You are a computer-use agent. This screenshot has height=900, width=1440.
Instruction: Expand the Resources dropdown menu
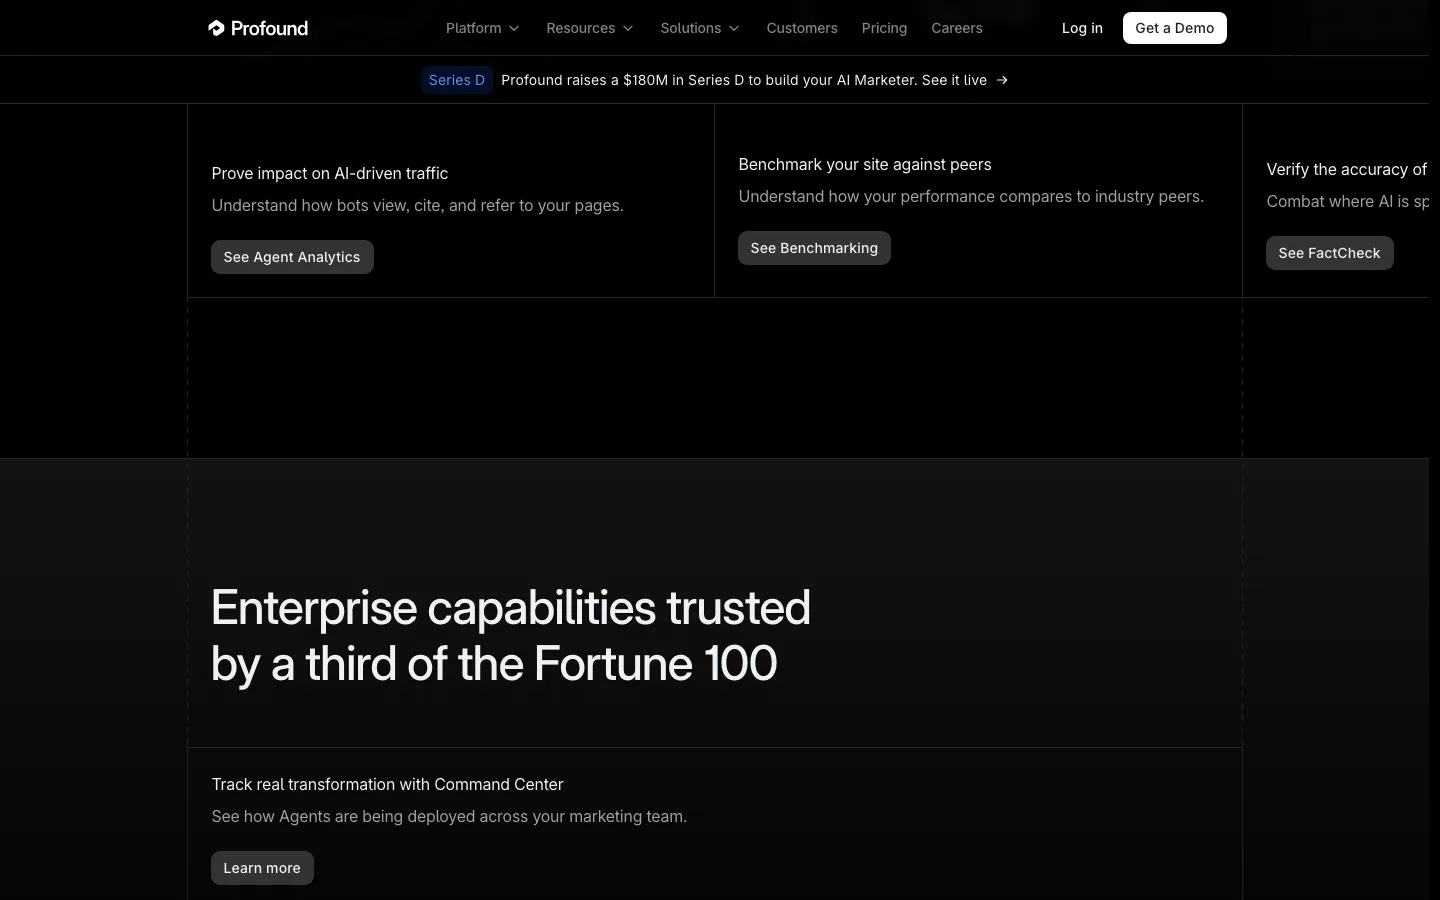(590, 28)
